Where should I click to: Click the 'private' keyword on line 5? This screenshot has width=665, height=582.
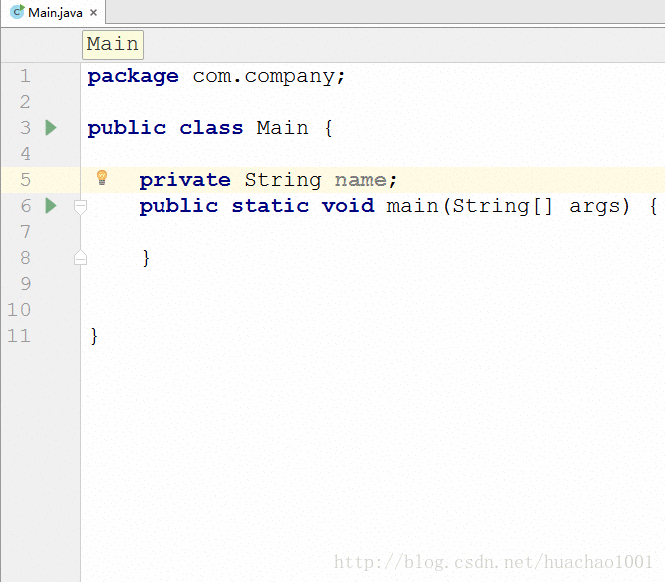(185, 180)
